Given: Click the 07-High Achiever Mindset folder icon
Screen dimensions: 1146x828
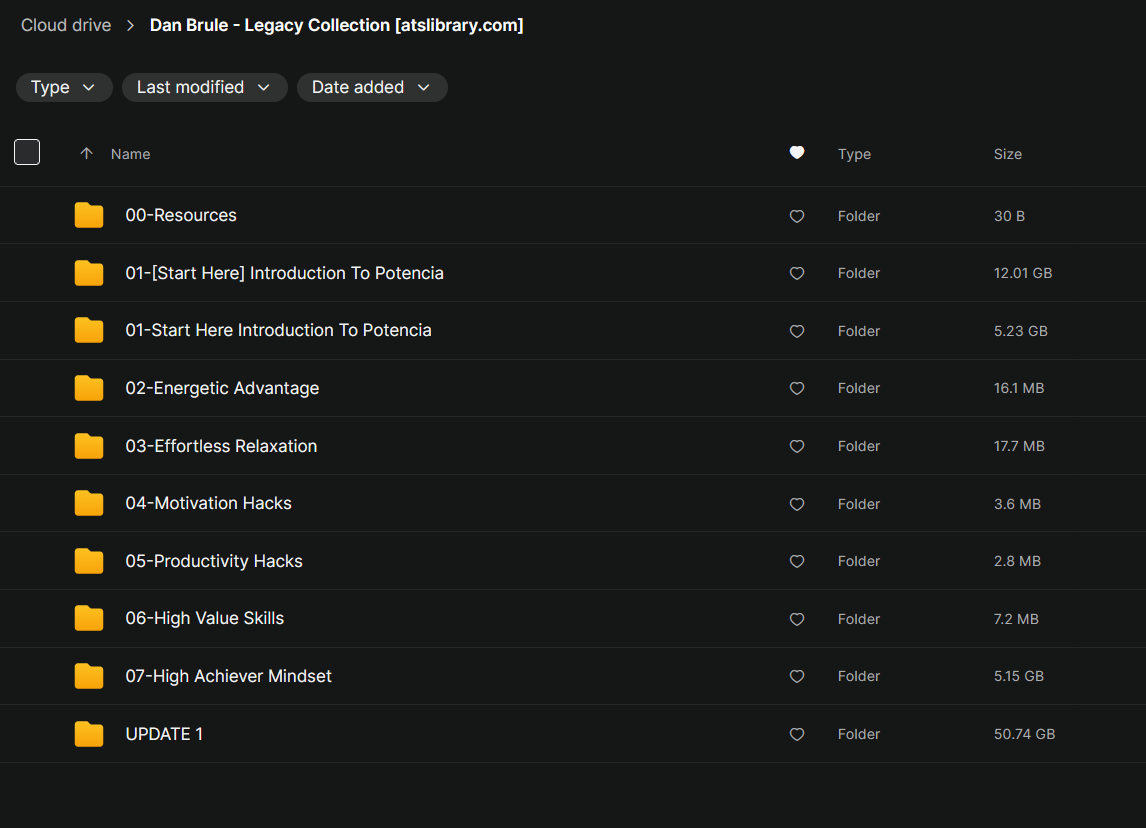Looking at the screenshot, I should 89,676.
